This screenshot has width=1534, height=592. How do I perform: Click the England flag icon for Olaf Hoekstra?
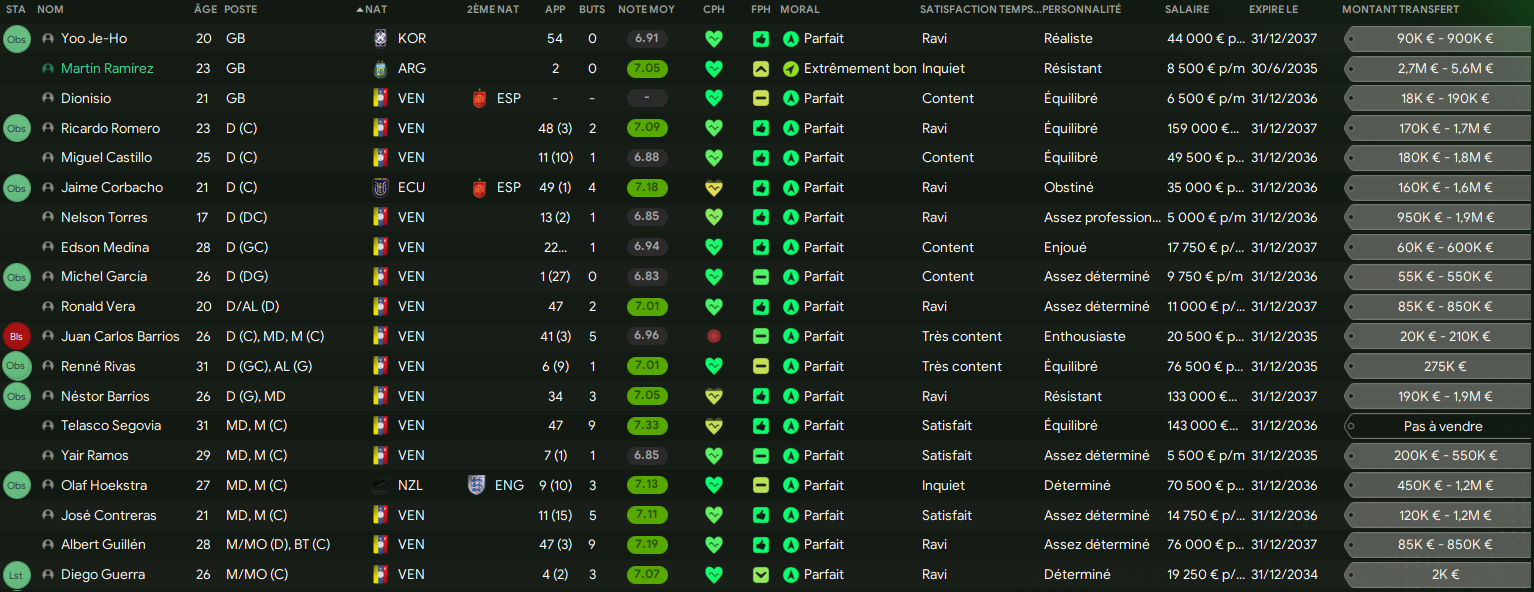tap(477, 486)
